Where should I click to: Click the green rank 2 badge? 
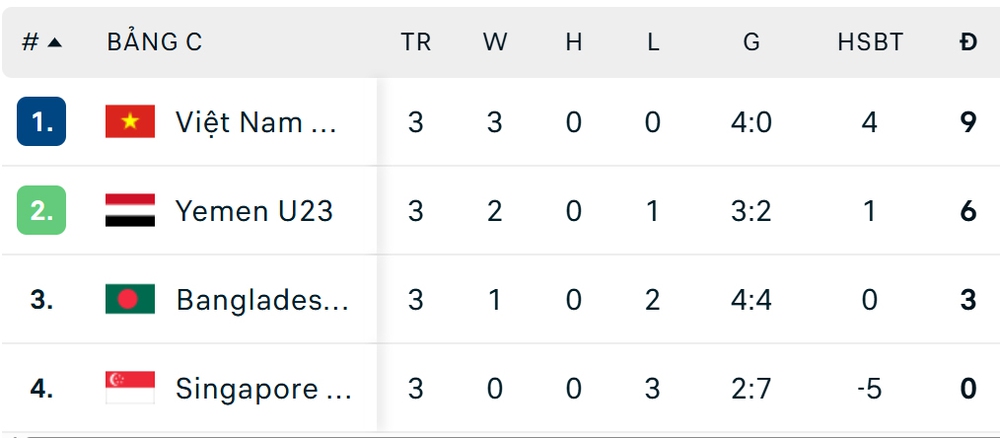(41, 211)
